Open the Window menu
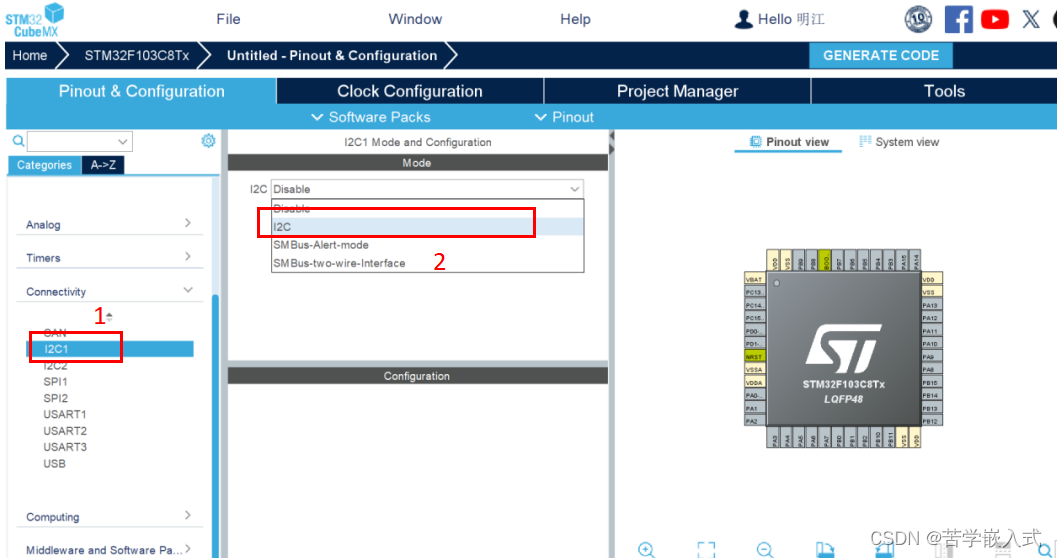Image resolution: width=1057 pixels, height=558 pixels. pos(415,19)
